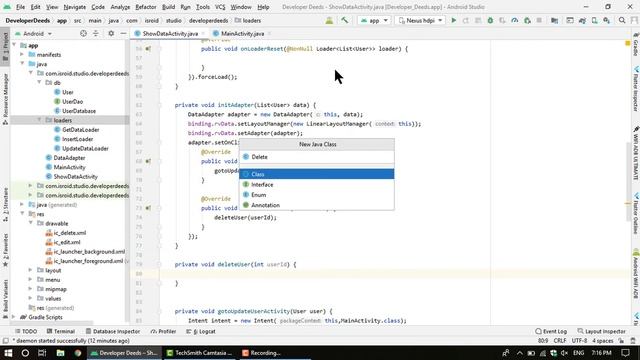Click override gutter icon beside onLoaderReset
Viewport: 640px width, 360px height.
[x=148, y=49]
